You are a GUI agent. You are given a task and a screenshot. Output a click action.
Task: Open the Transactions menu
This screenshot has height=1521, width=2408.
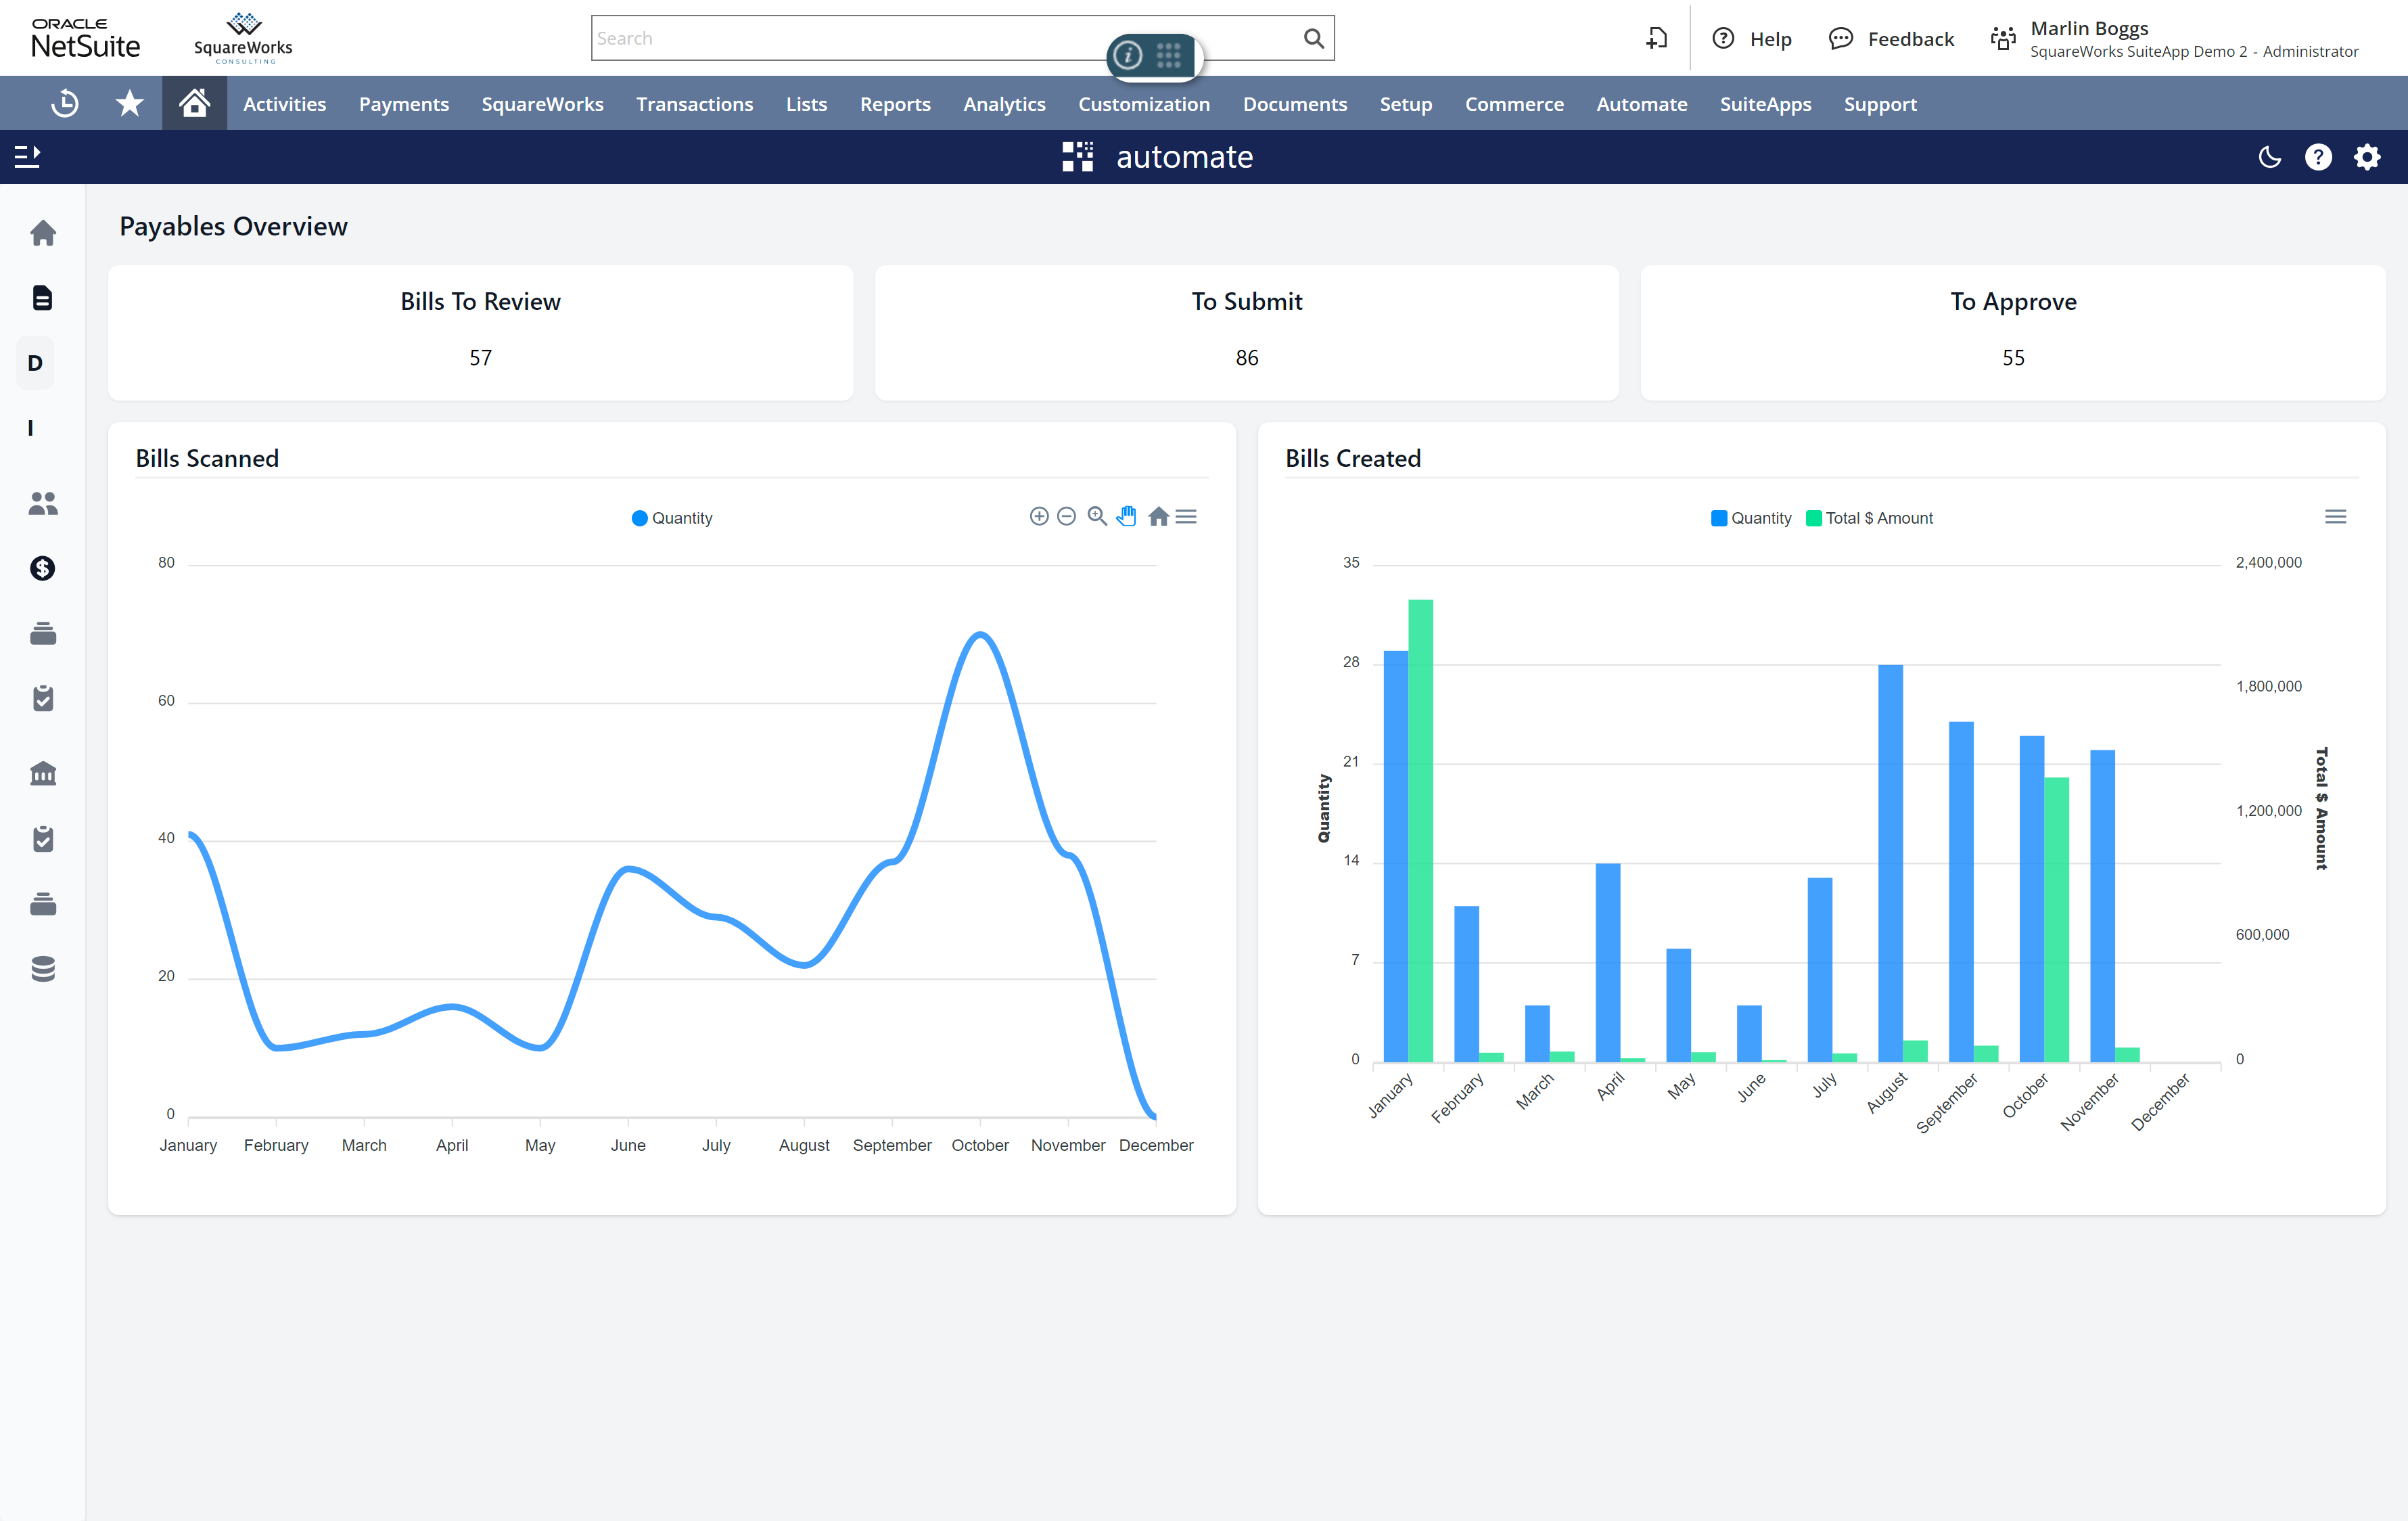tap(694, 104)
